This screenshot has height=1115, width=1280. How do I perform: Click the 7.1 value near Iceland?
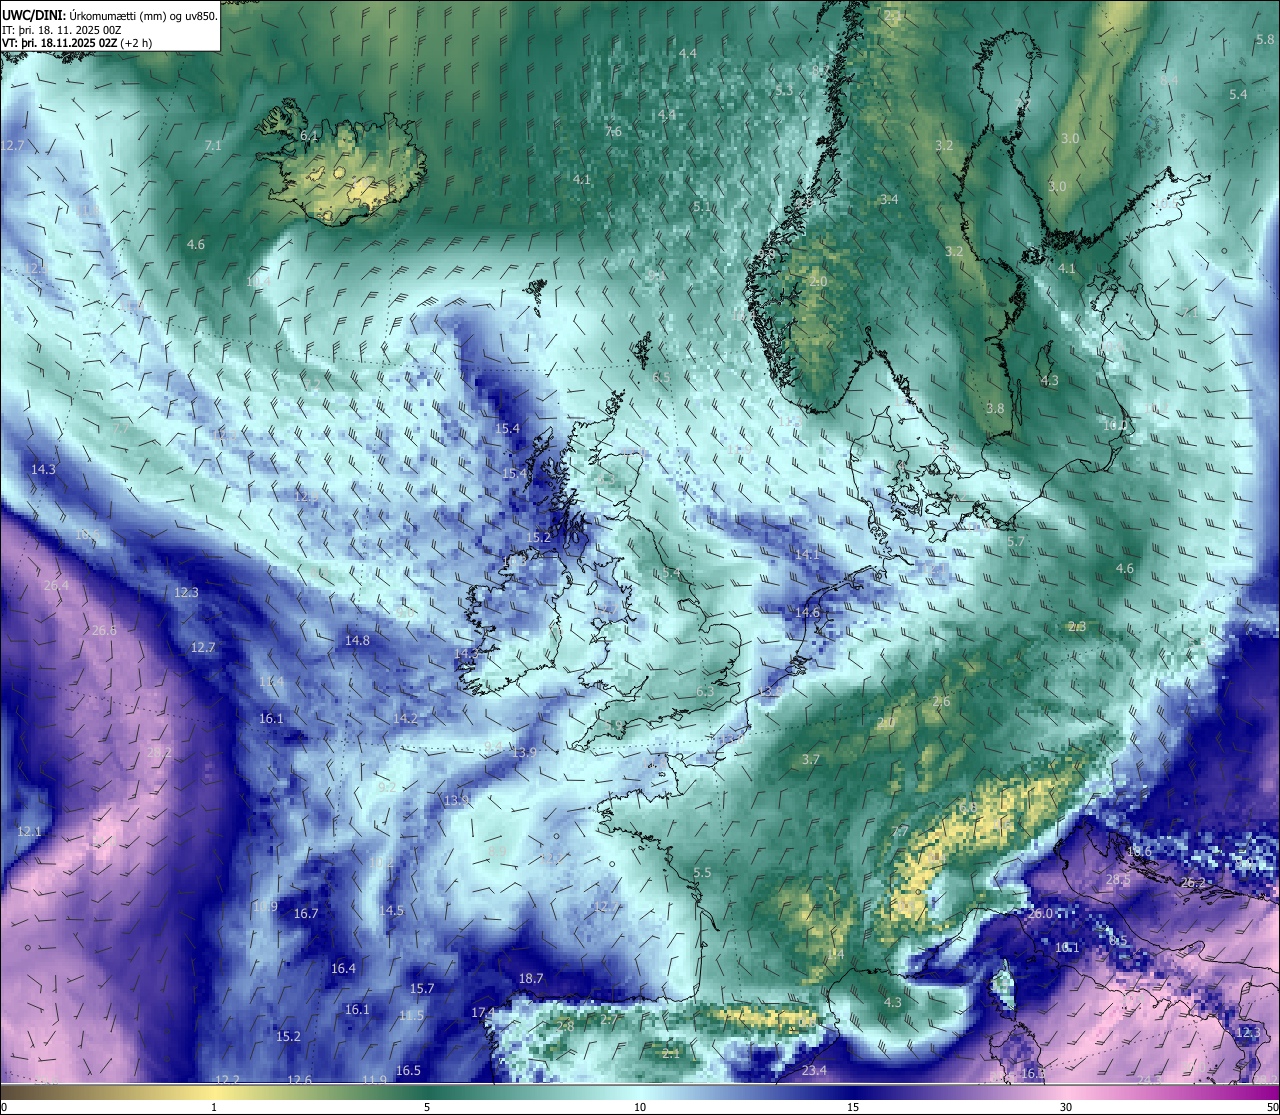[x=213, y=145]
